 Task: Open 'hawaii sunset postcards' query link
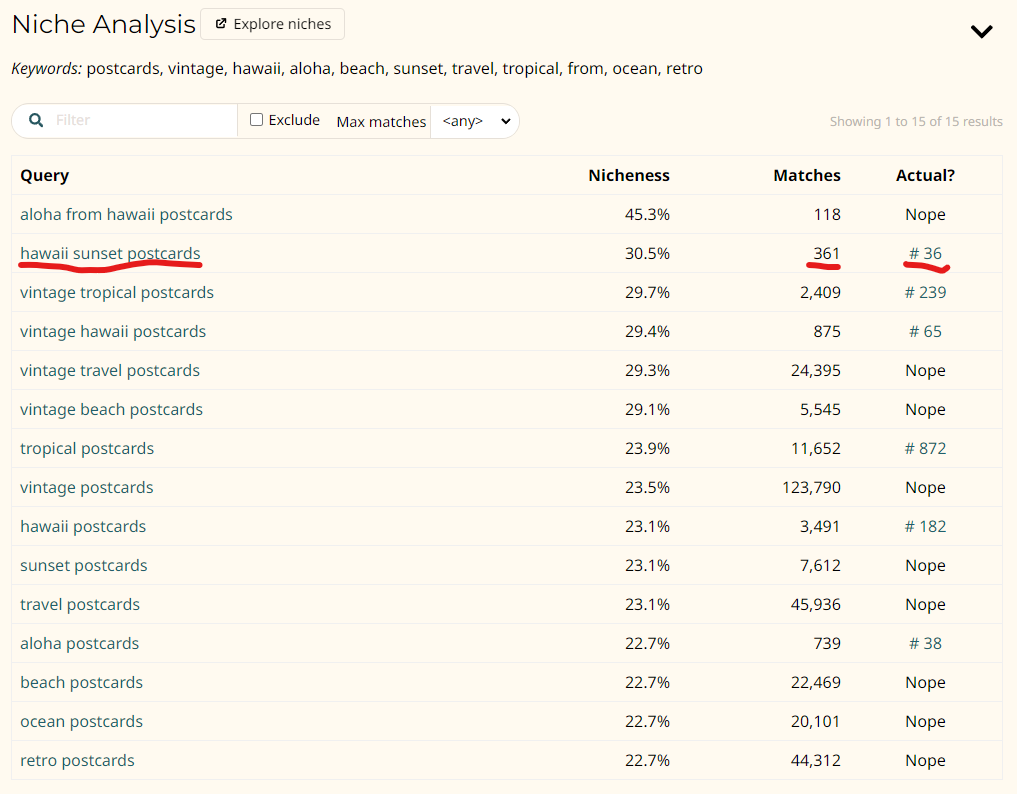tap(110, 254)
